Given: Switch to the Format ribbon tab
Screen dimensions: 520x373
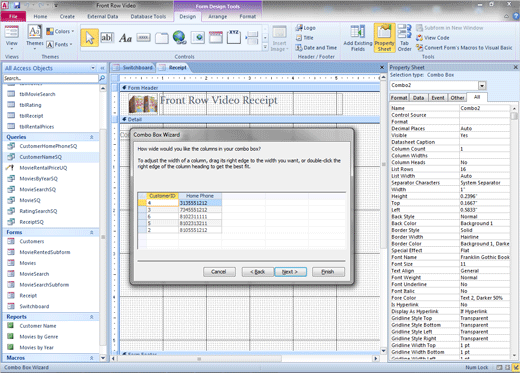Looking at the screenshot, I should 248,16.
